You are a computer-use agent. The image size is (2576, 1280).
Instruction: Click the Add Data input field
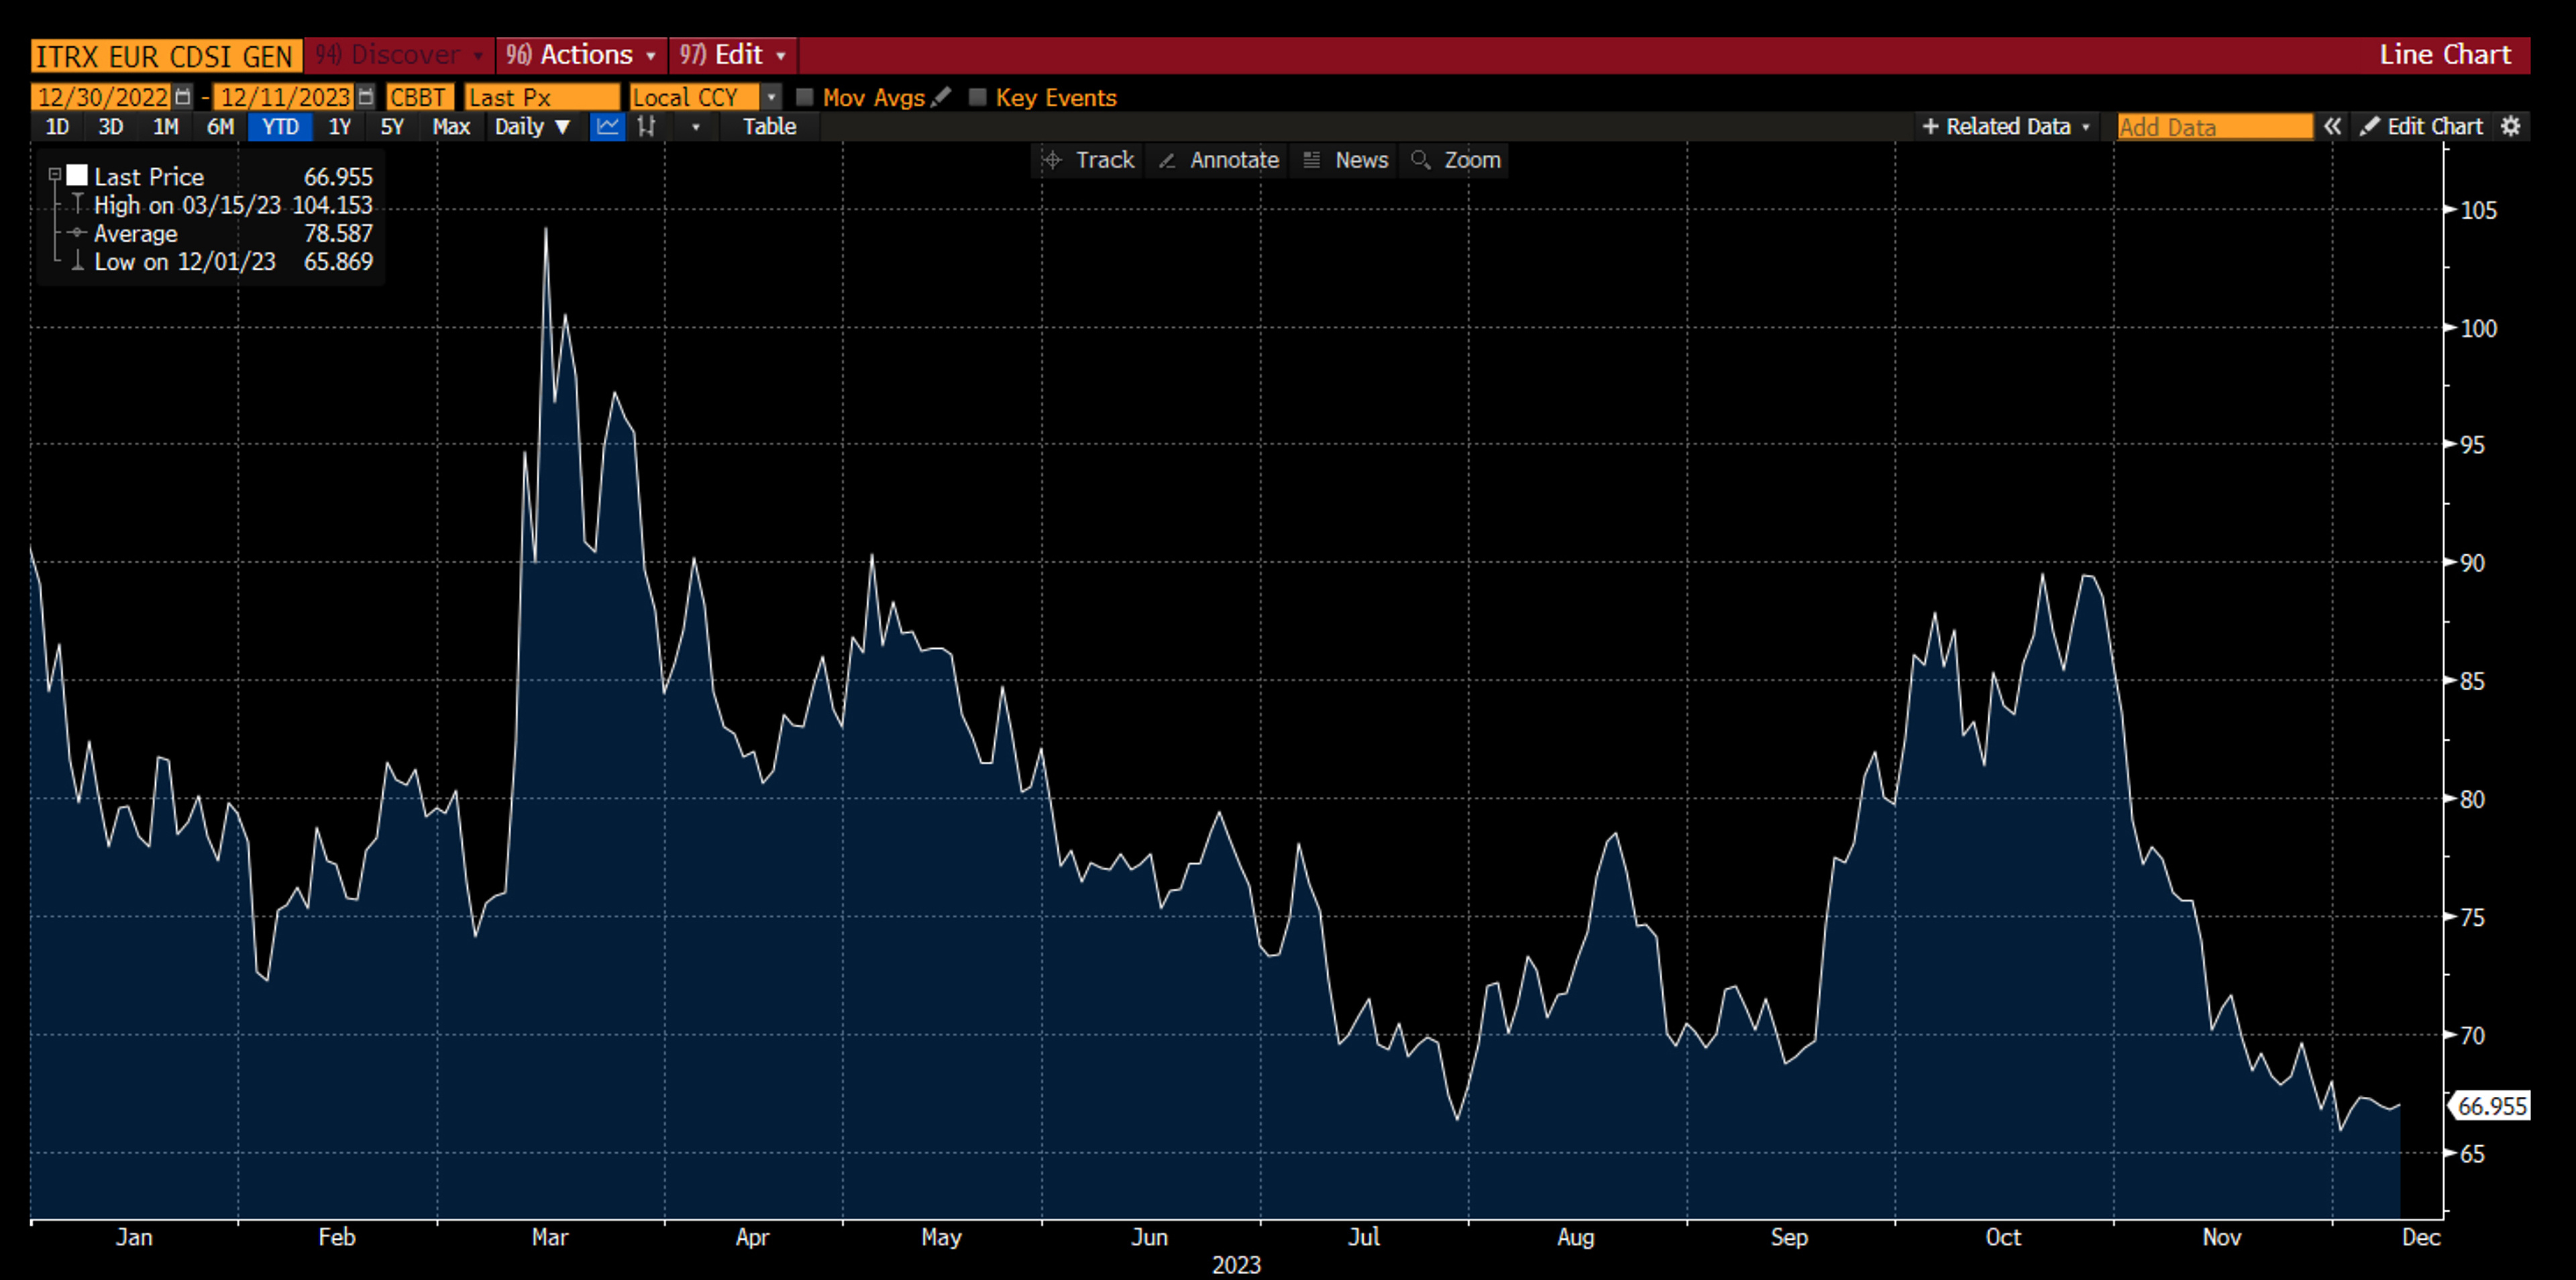(2214, 127)
